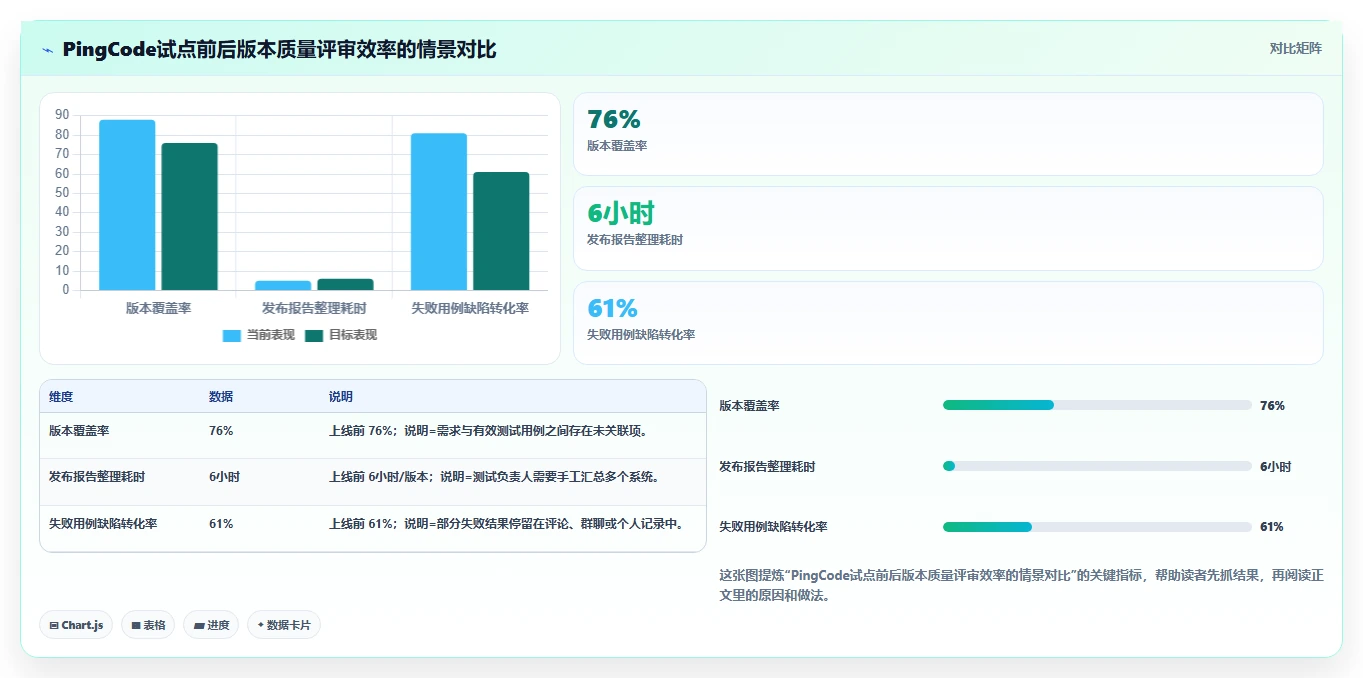Image resolution: width=1363 pixels, height=678 pixels.
Task: Click the title PingCode试点前后版本质量评审效率的情景对比
Action: click(279, 50)
